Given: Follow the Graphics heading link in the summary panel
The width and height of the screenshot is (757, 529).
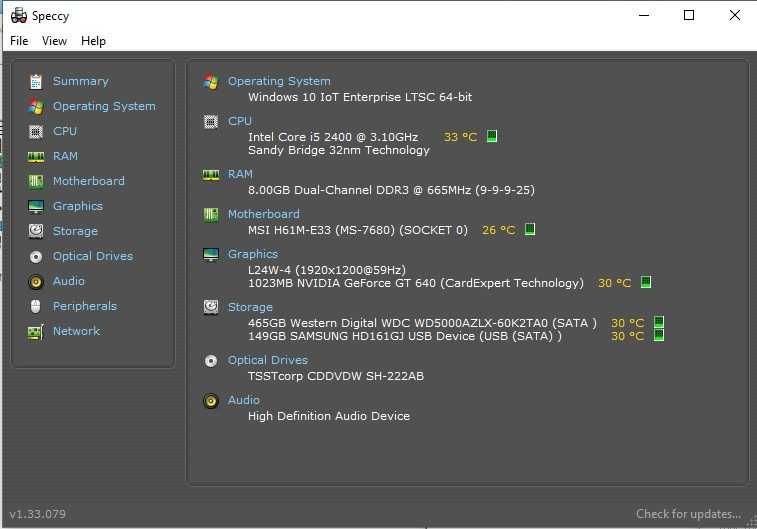Looking at the screenshot, I should click(252, 254).
